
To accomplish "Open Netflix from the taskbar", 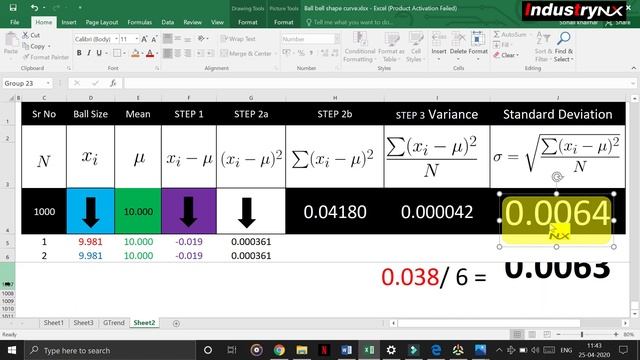I will [324, 350].
